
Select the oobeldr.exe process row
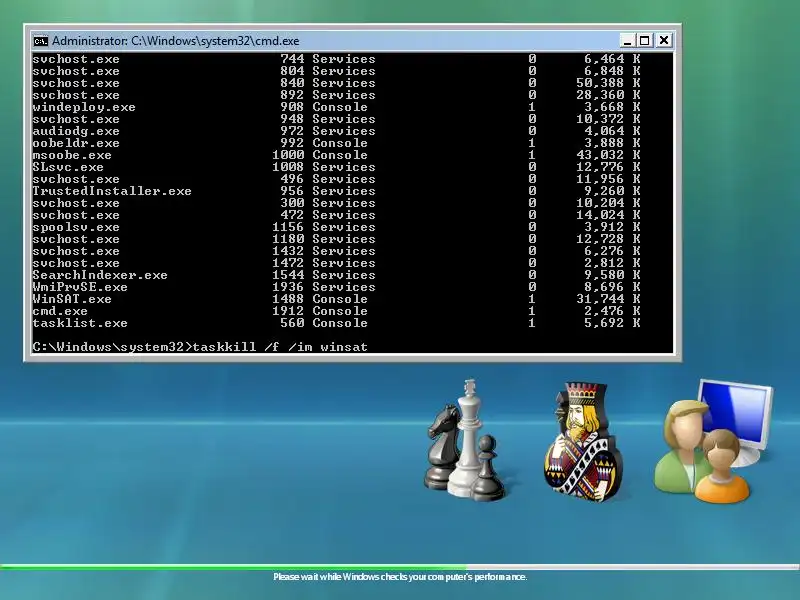[336, 143]
